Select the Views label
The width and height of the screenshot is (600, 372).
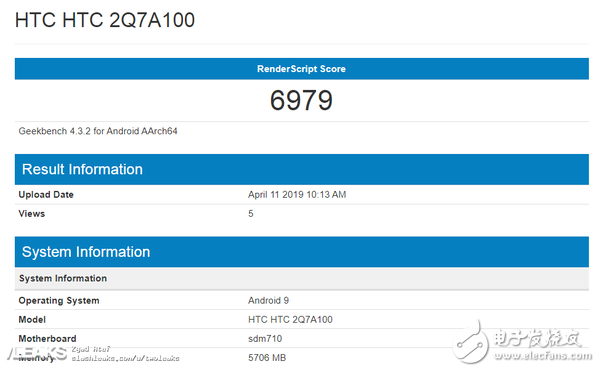coord(32,214)
